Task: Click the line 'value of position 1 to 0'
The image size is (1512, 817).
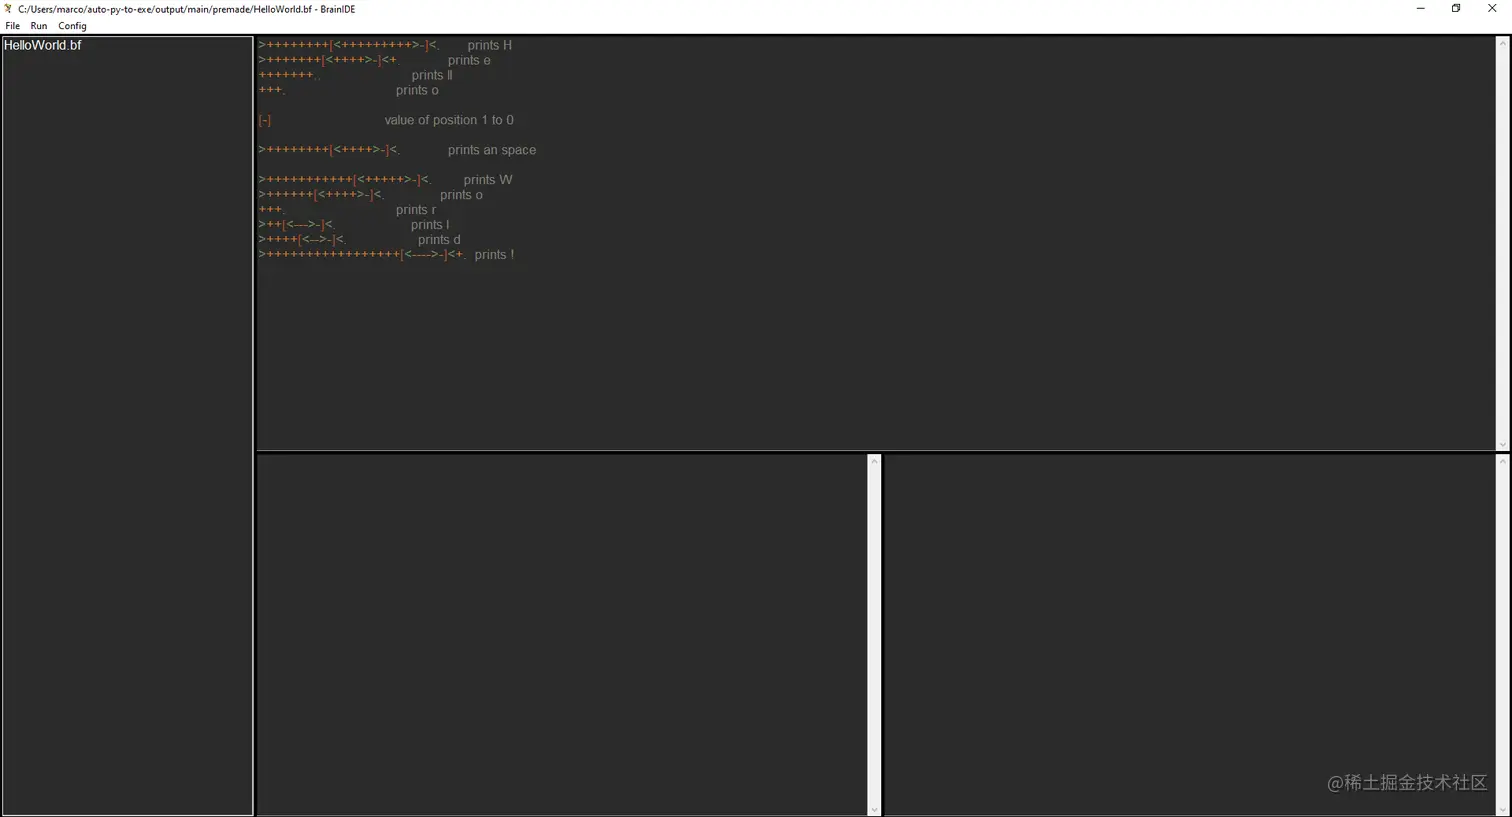Action: pyautogui.click(x=386, y=120)
